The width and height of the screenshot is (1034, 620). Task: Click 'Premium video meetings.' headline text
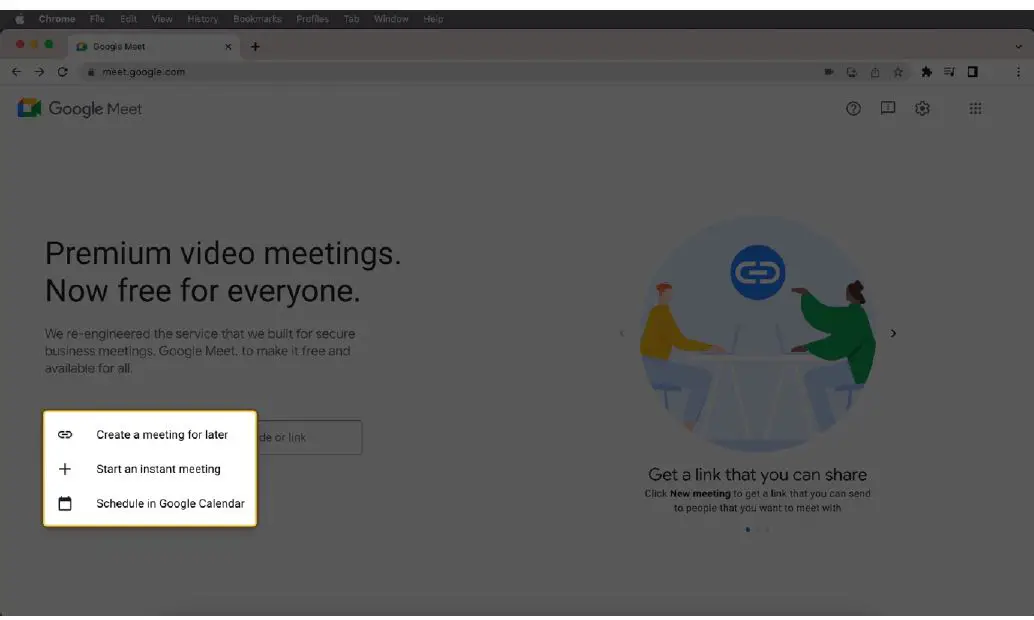coord(223,253)
